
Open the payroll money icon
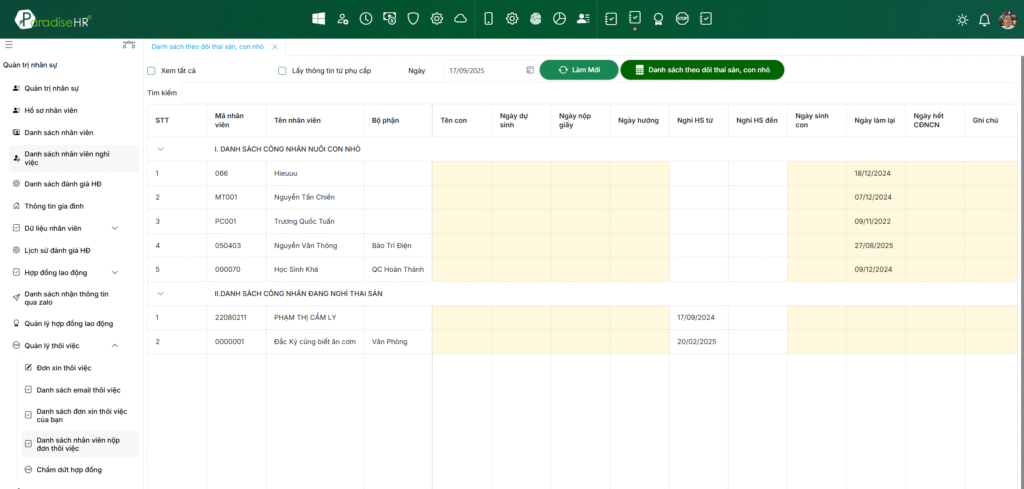pos(389,19)
